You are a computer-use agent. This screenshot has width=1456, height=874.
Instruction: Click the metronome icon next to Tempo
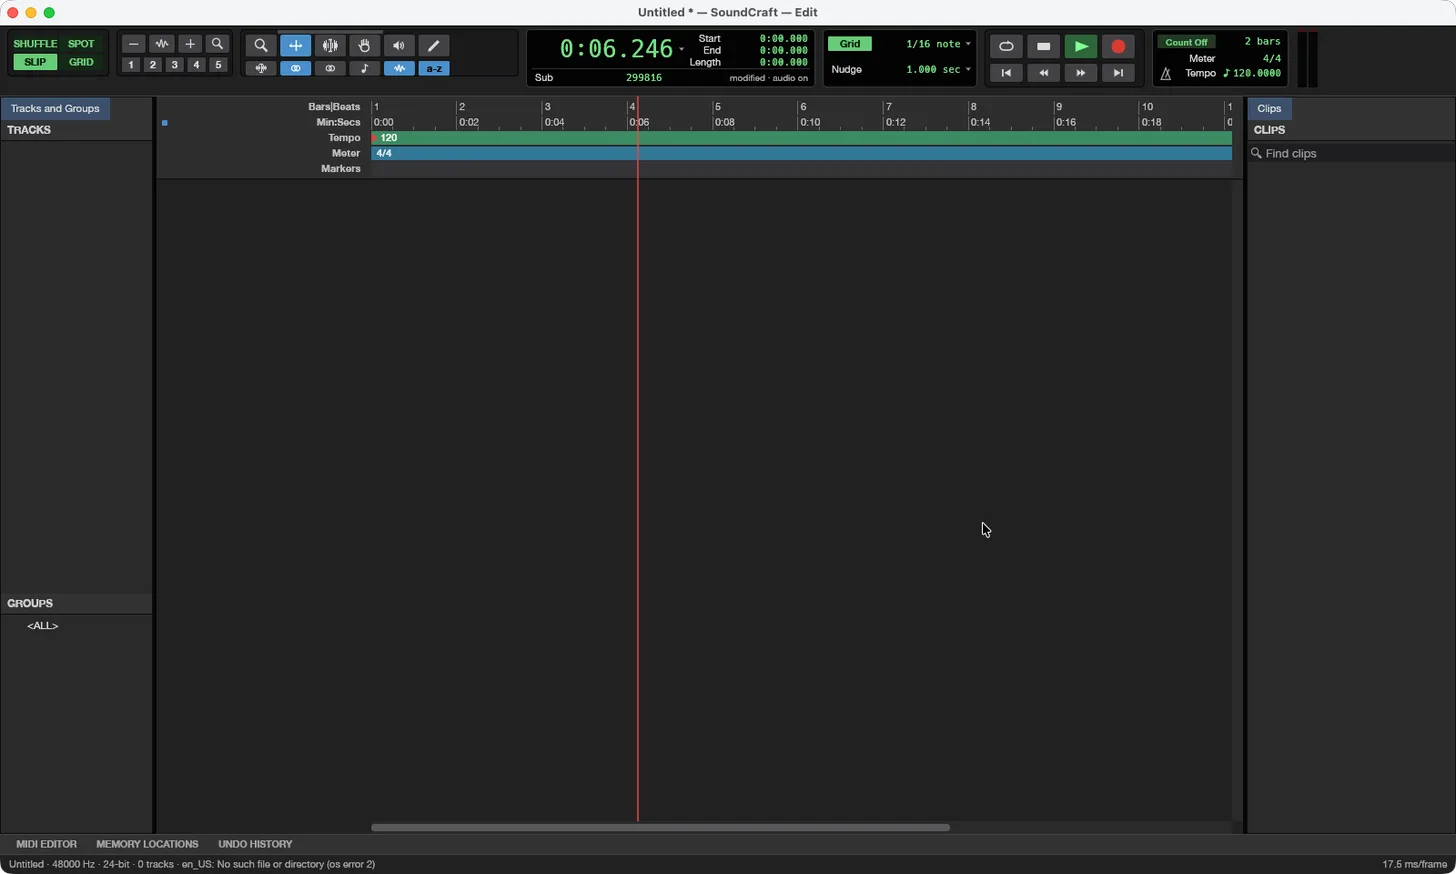(1166, 74)
